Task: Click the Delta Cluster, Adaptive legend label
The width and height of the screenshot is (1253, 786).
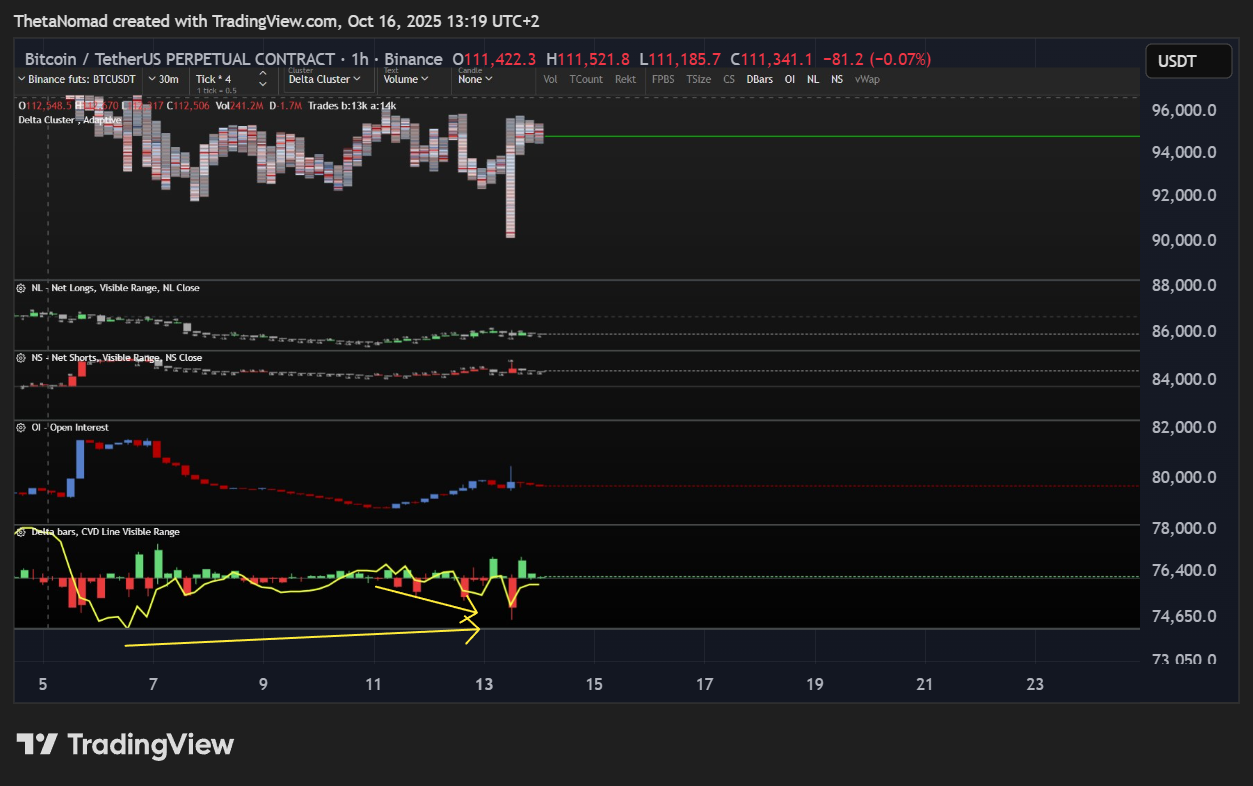Action: 69,120
